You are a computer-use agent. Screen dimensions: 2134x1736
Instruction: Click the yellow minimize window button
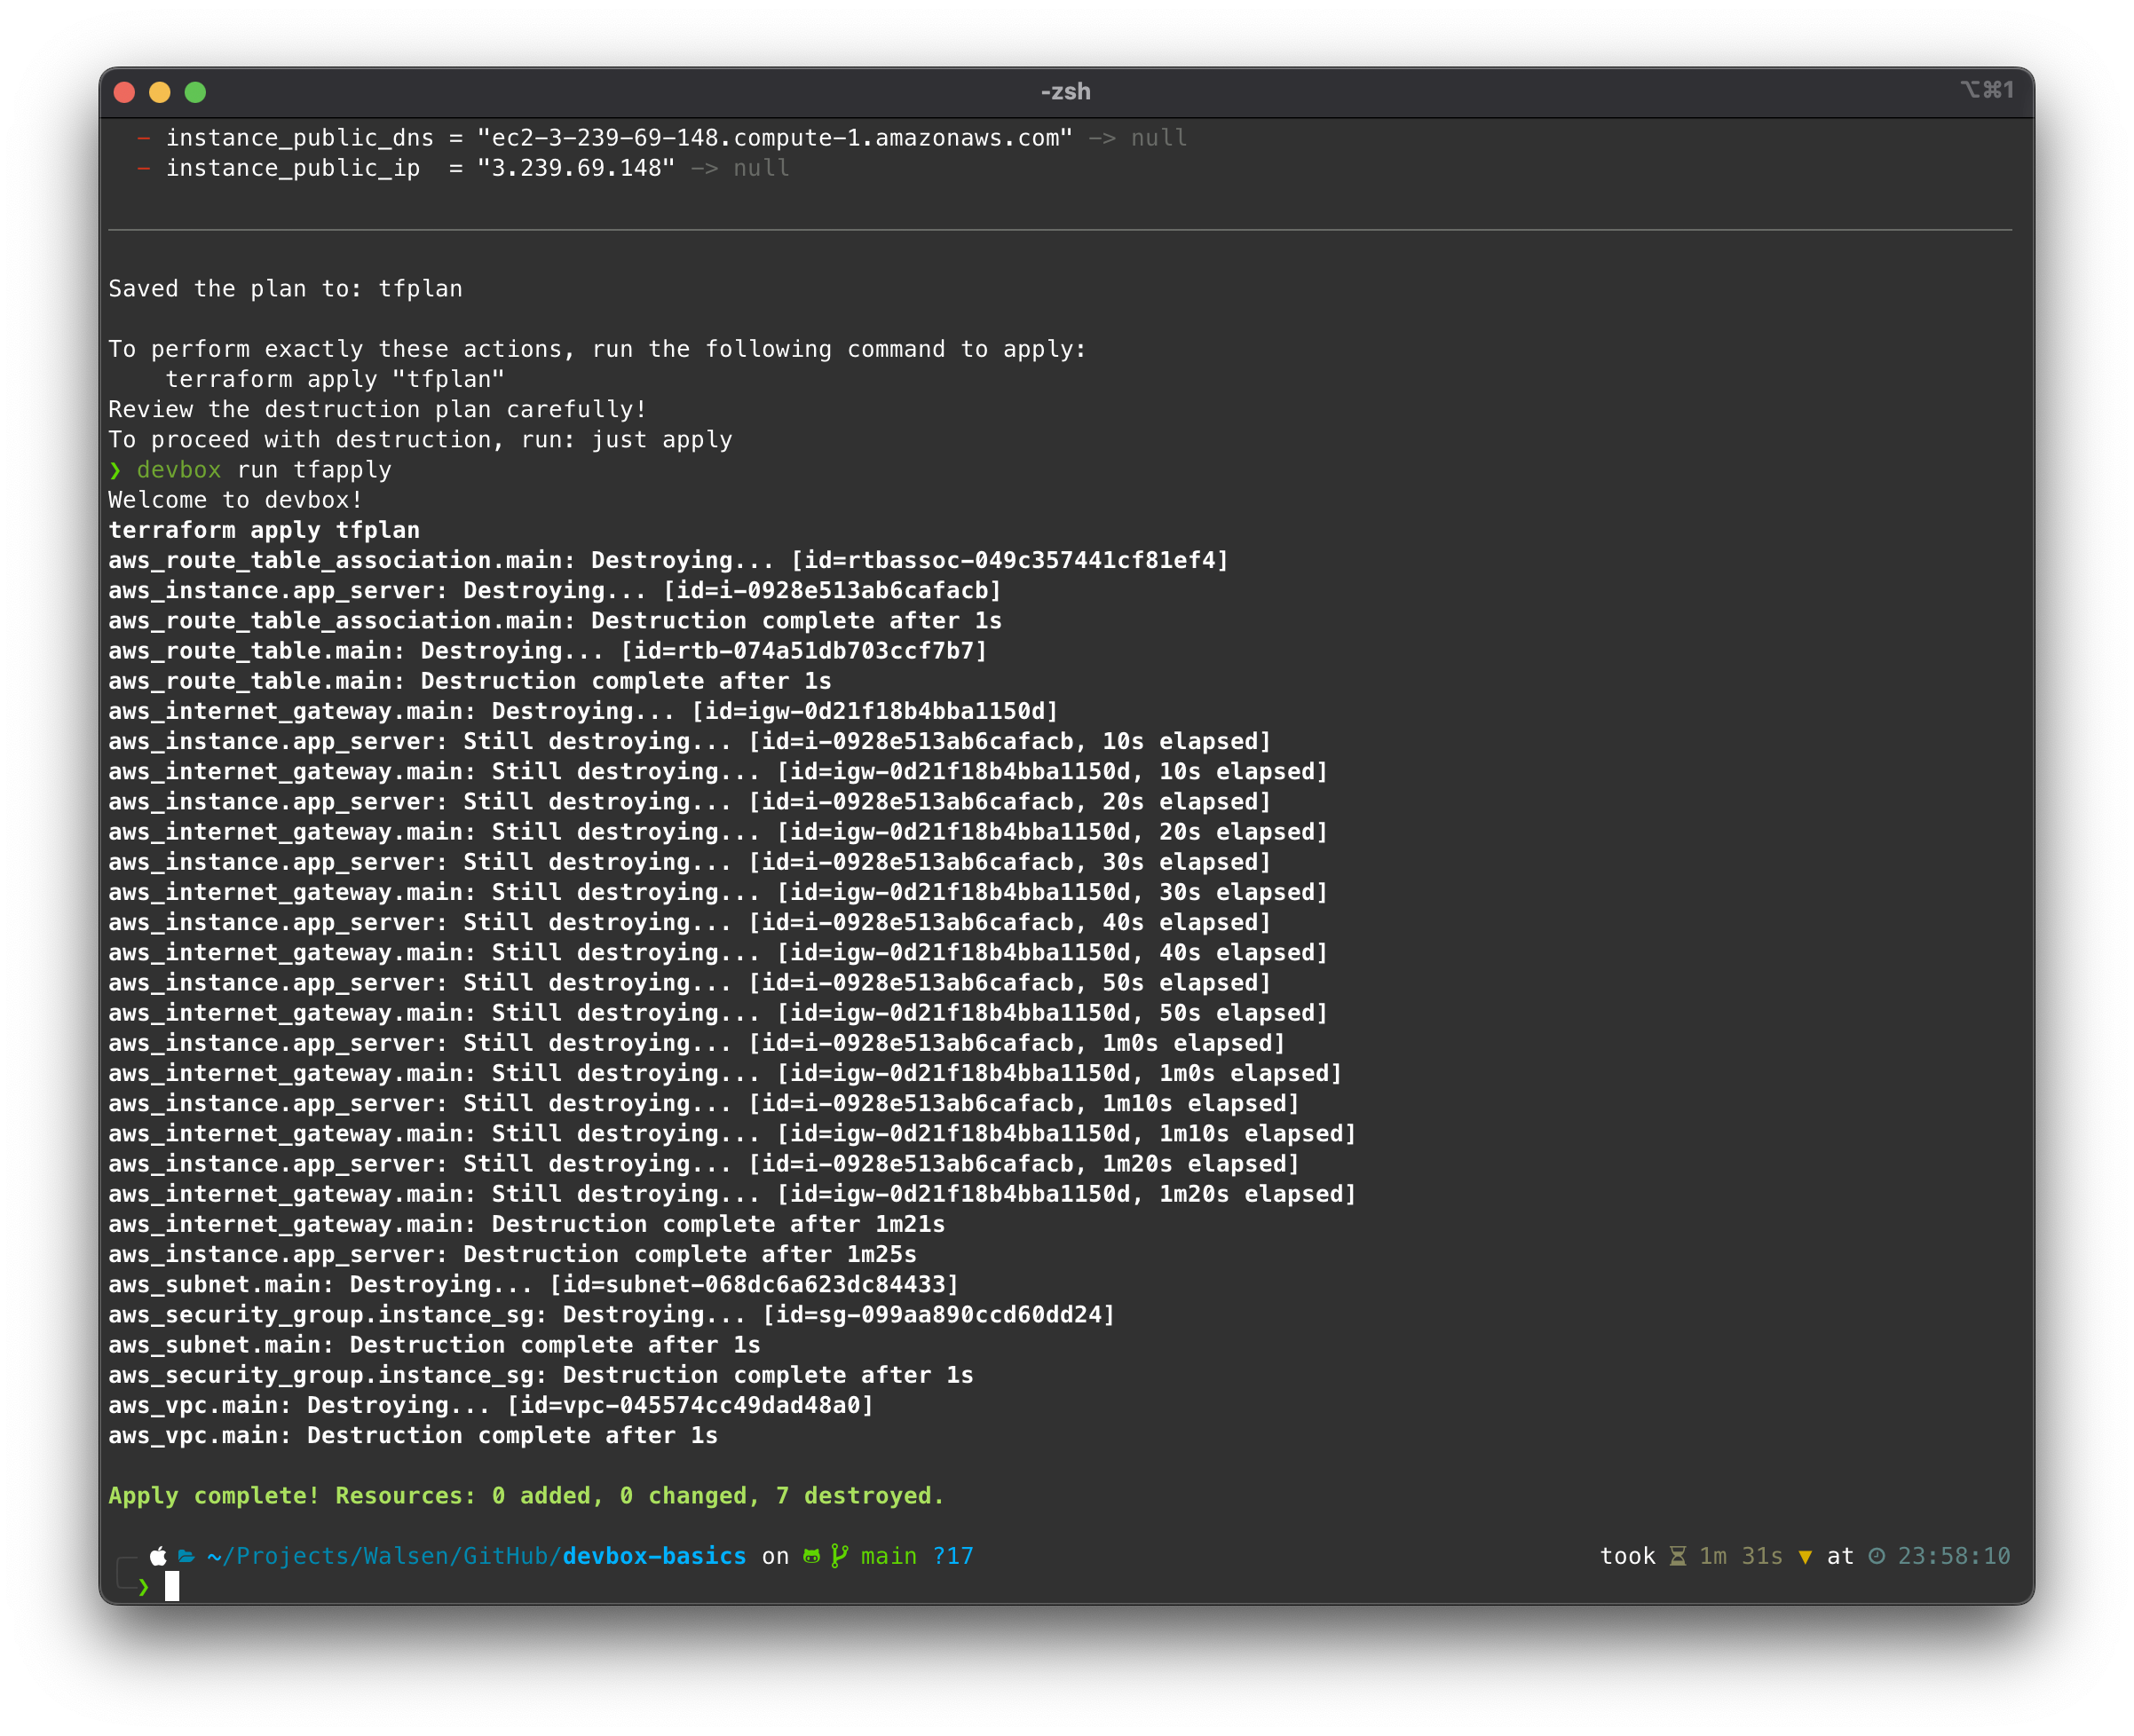(x=160, y=92)
